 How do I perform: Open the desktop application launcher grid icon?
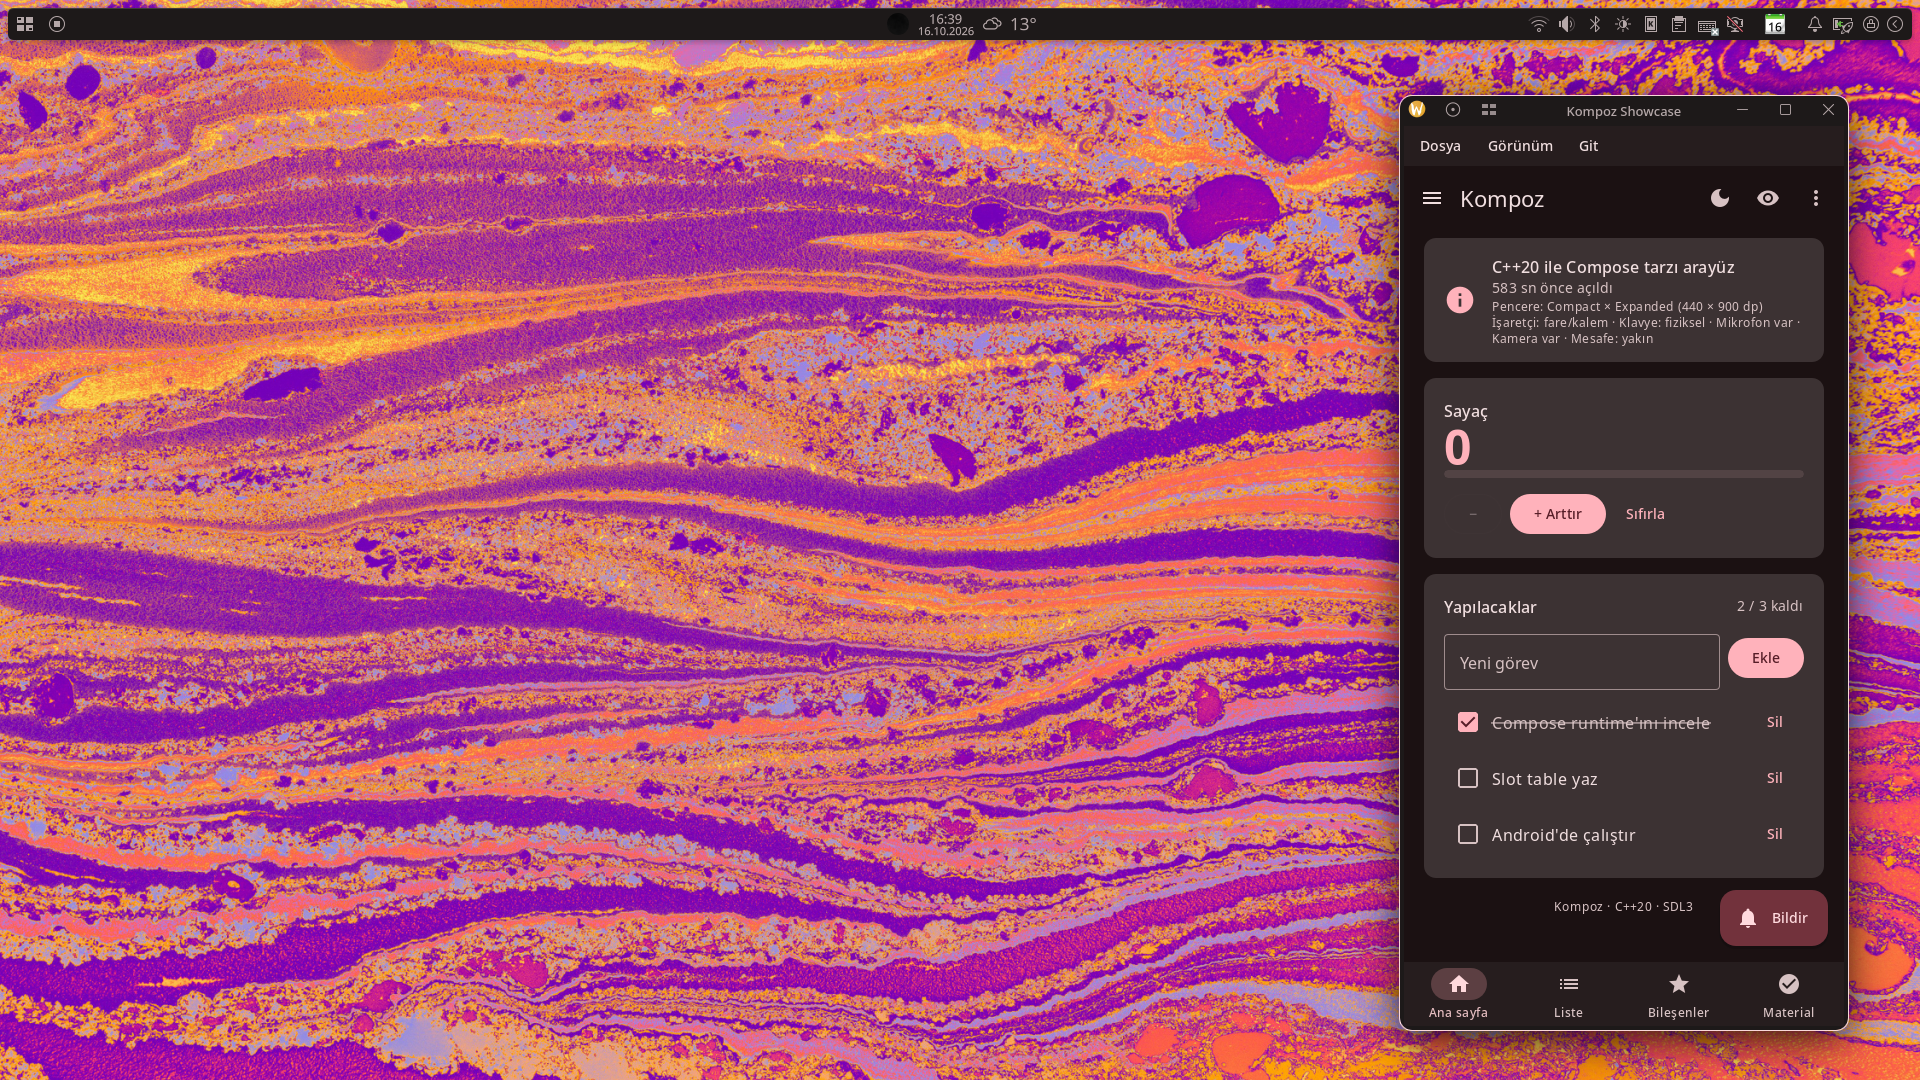pos(25,24)
